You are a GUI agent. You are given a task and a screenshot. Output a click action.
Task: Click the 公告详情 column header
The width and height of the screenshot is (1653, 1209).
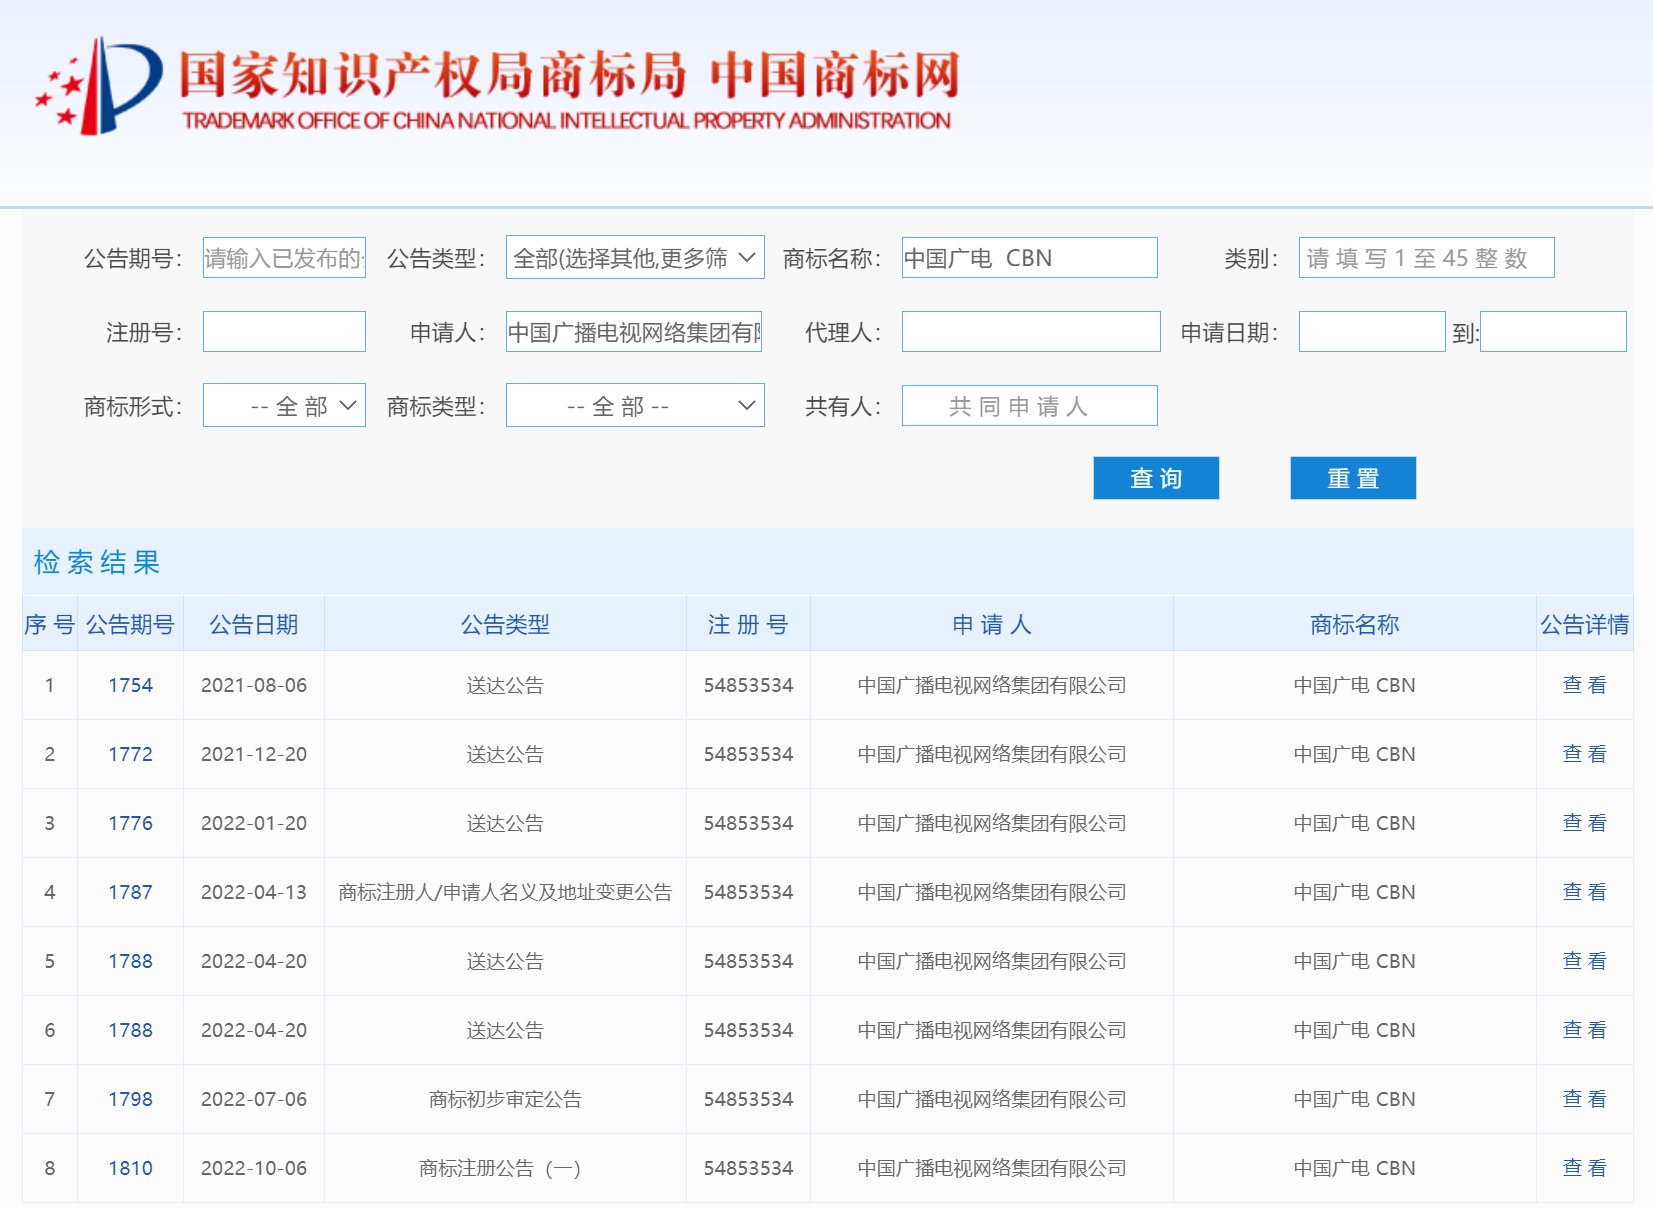pos(1584,625)
